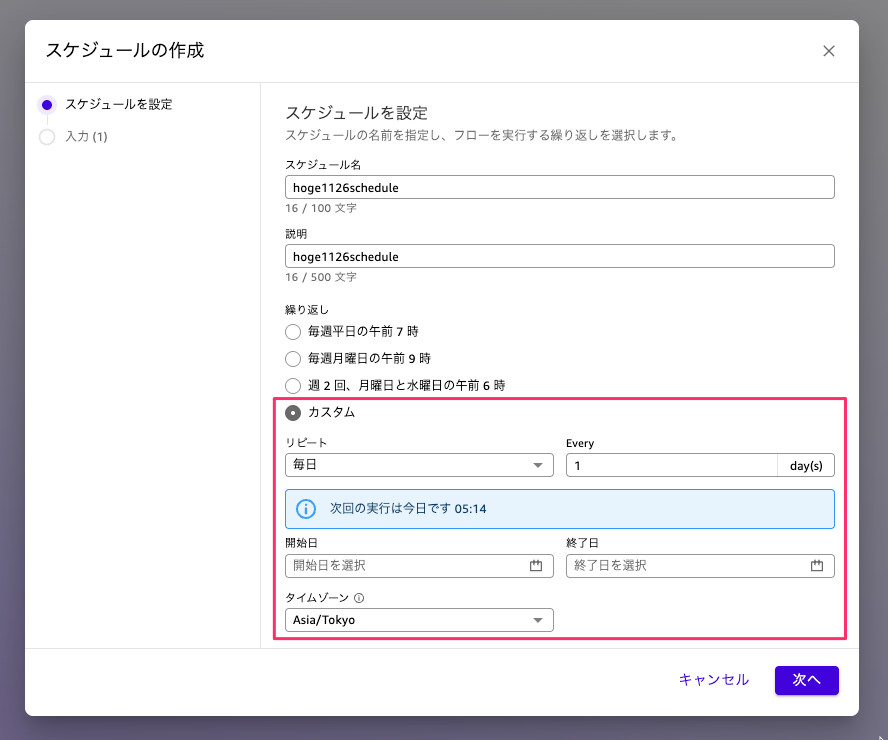The image size is (888, 740).
Task: Open the calendar picker for 開始日
Action: point(538,565)
